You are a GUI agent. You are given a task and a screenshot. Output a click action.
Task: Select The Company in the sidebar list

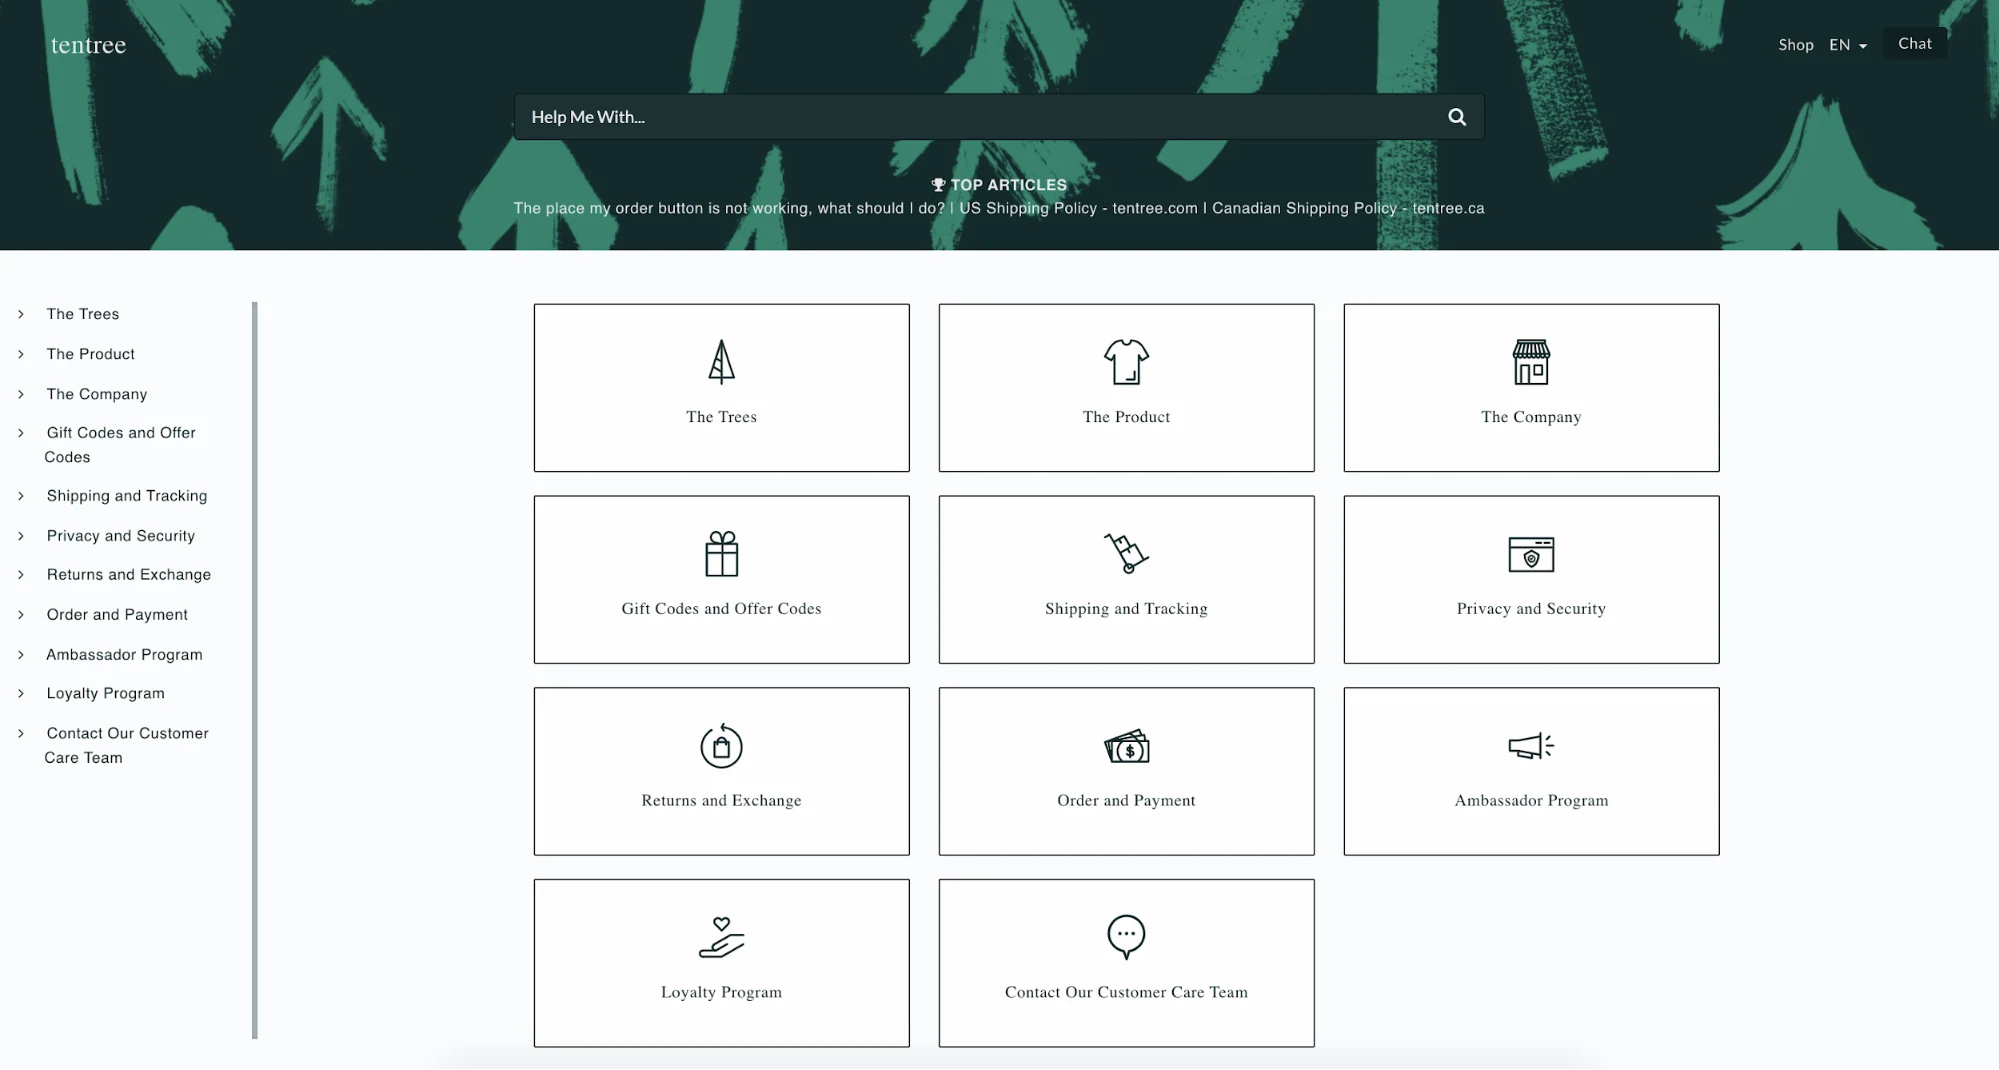97,394
